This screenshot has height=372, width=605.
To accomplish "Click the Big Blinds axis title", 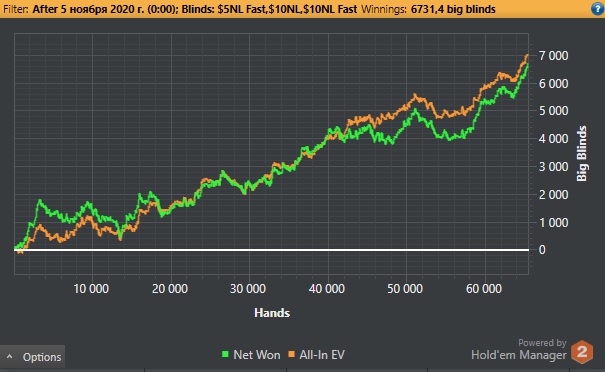I will (581, 154).
